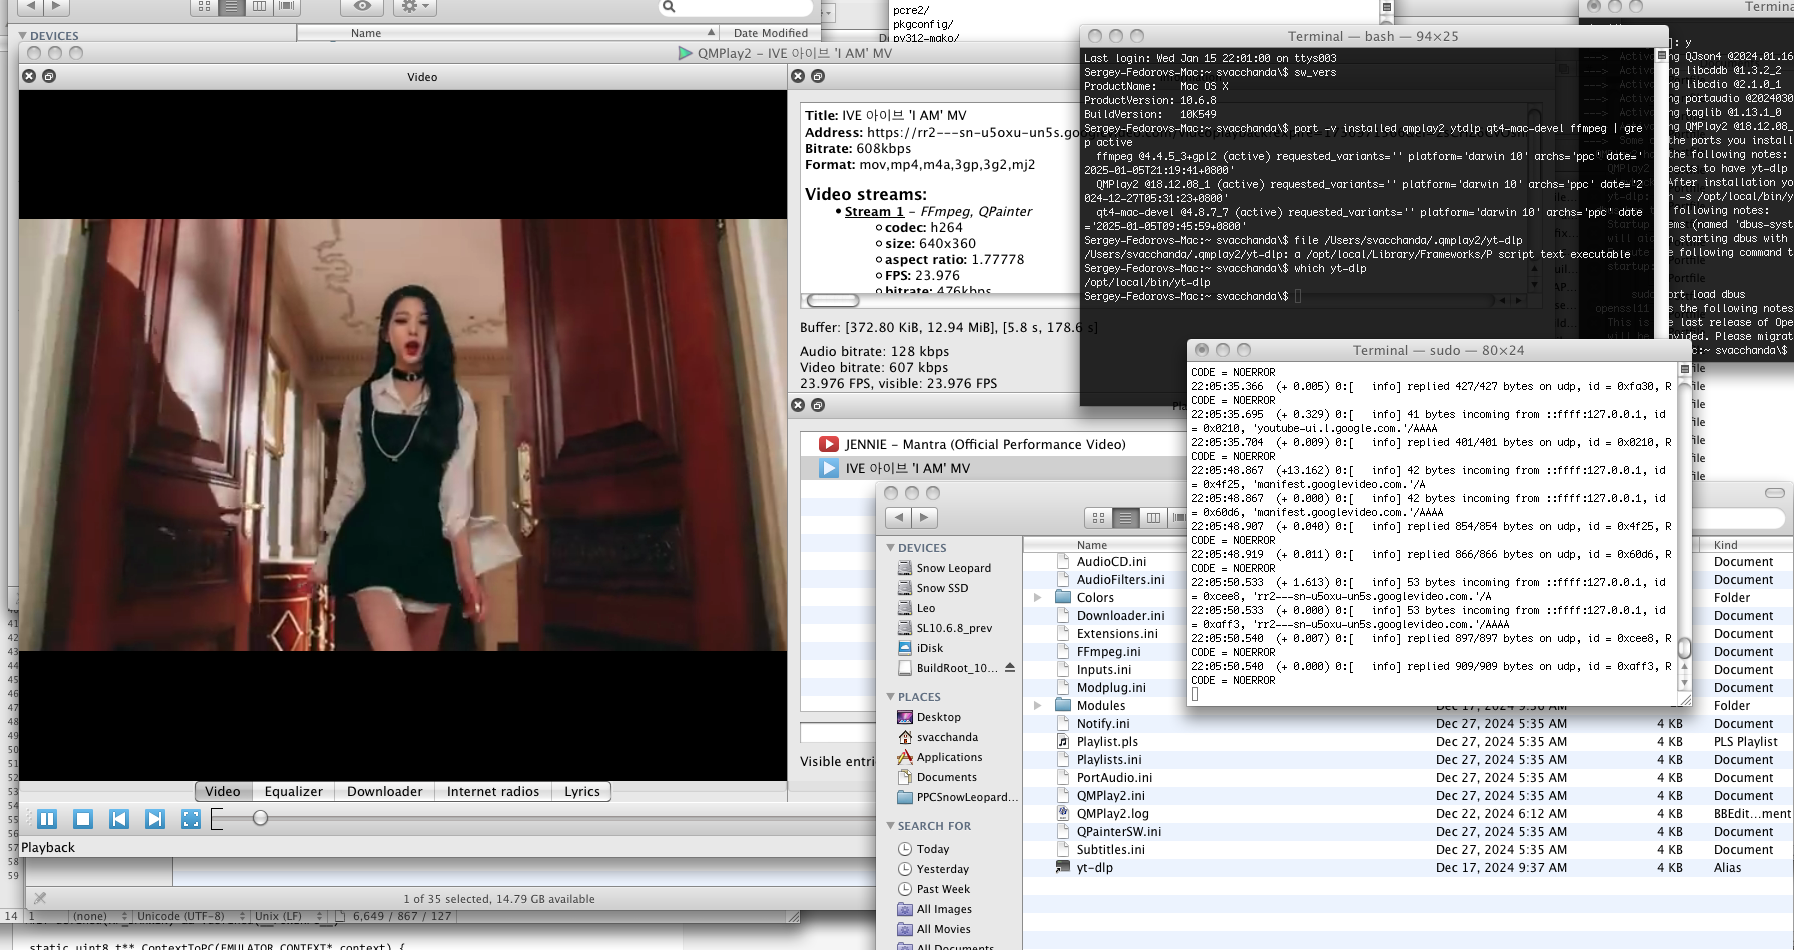Pause playback in QMPlay2

(47, 819)
